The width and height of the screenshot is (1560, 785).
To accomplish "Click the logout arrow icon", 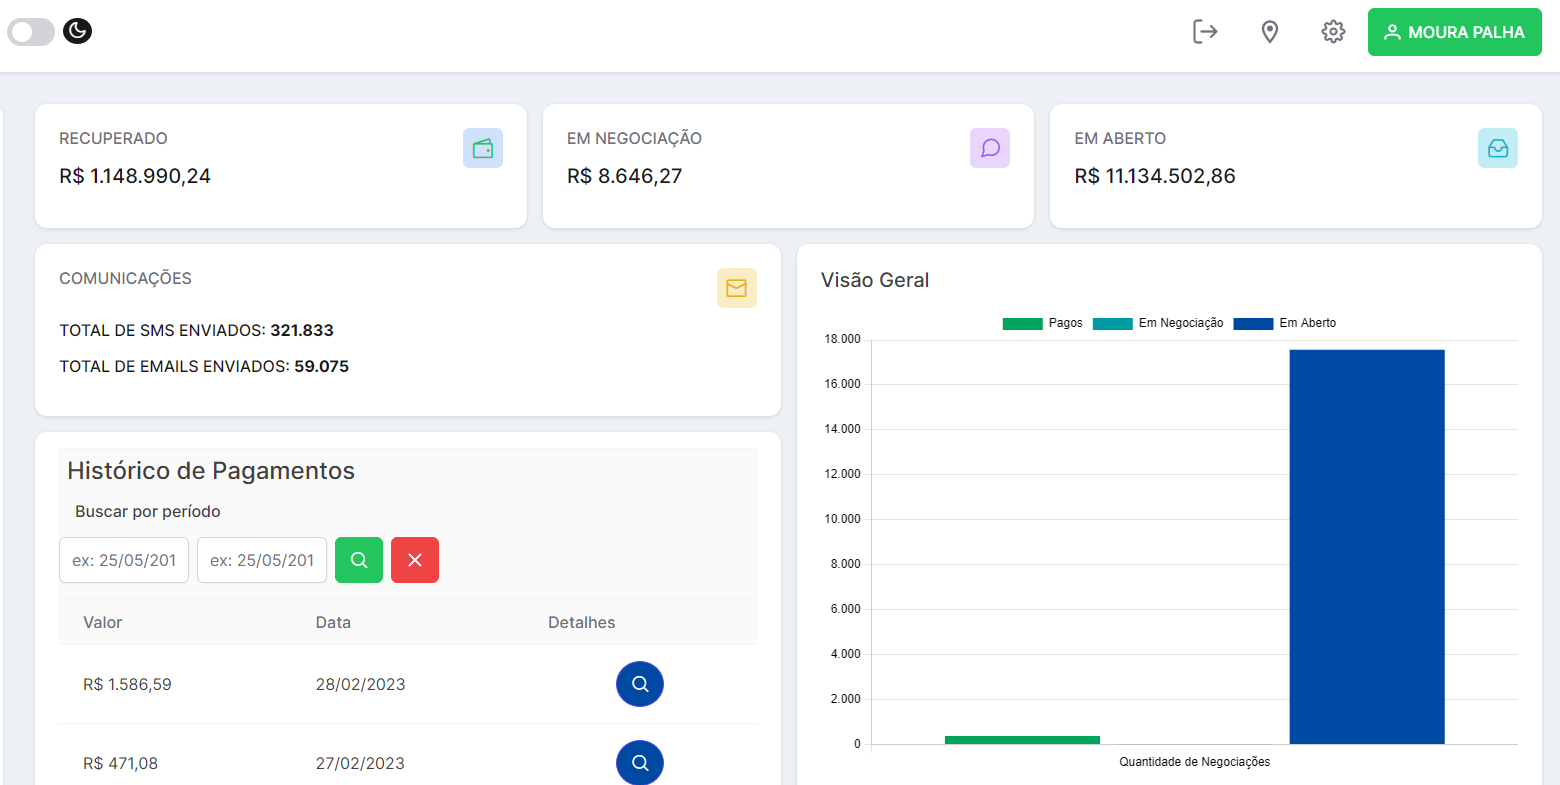I will click(x=1205, y=32).
